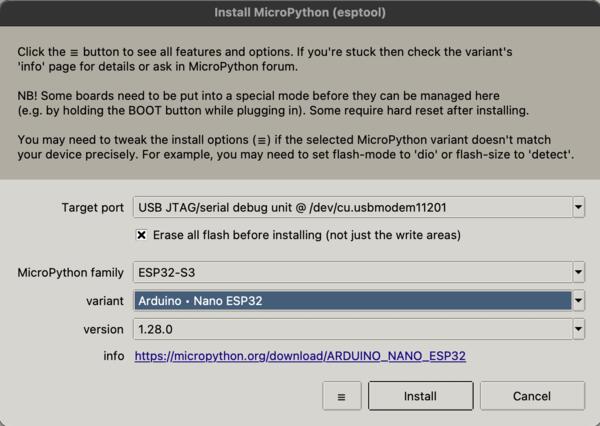Expand the Target port dropdown arrow
Image resolution: width=600 pixels, height=426 pixels.
578,208
